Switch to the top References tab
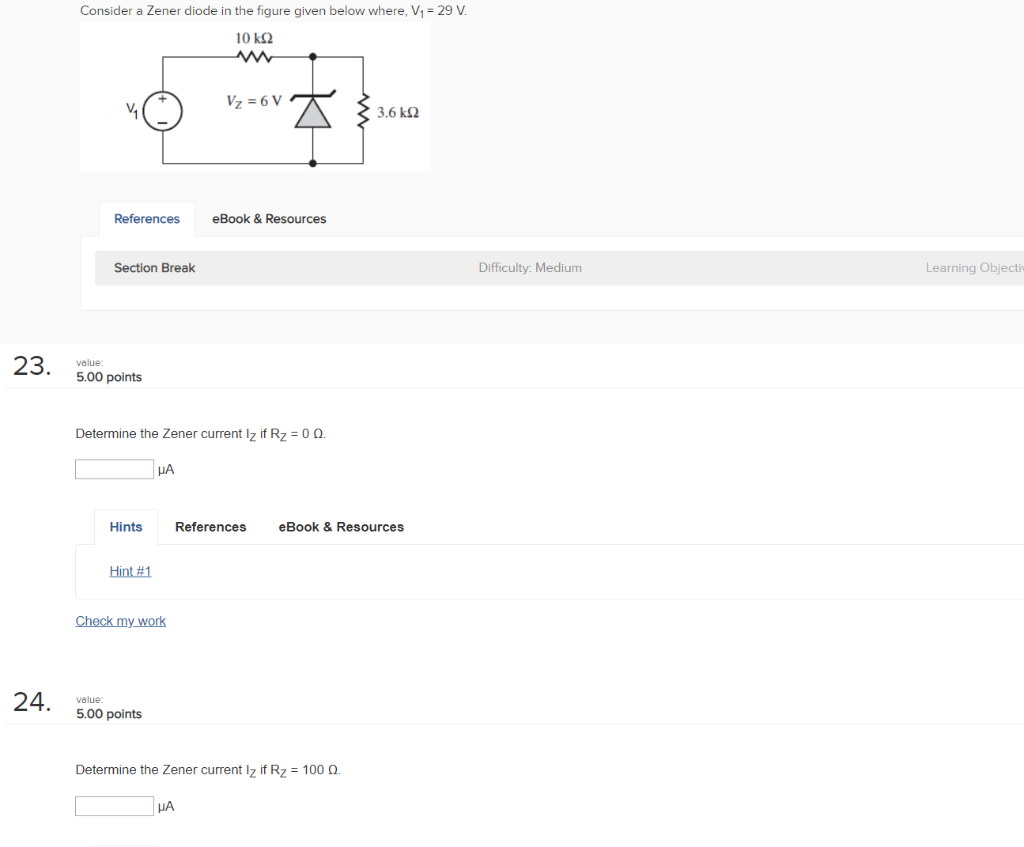 pos(147,218)
